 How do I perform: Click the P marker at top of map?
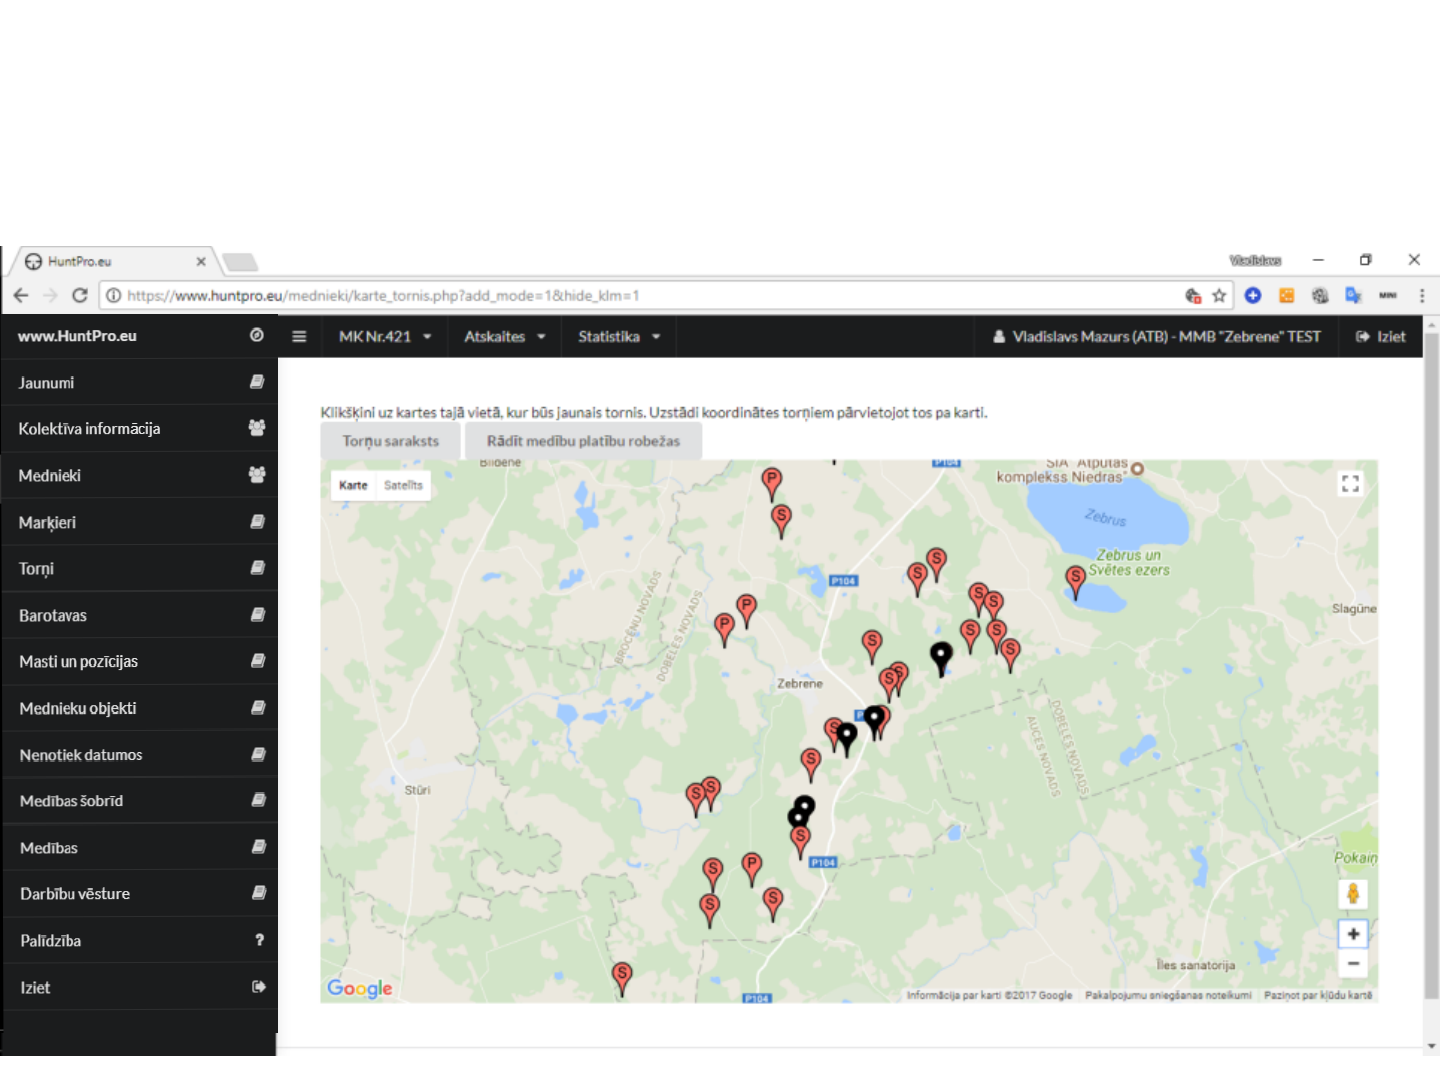771,483
